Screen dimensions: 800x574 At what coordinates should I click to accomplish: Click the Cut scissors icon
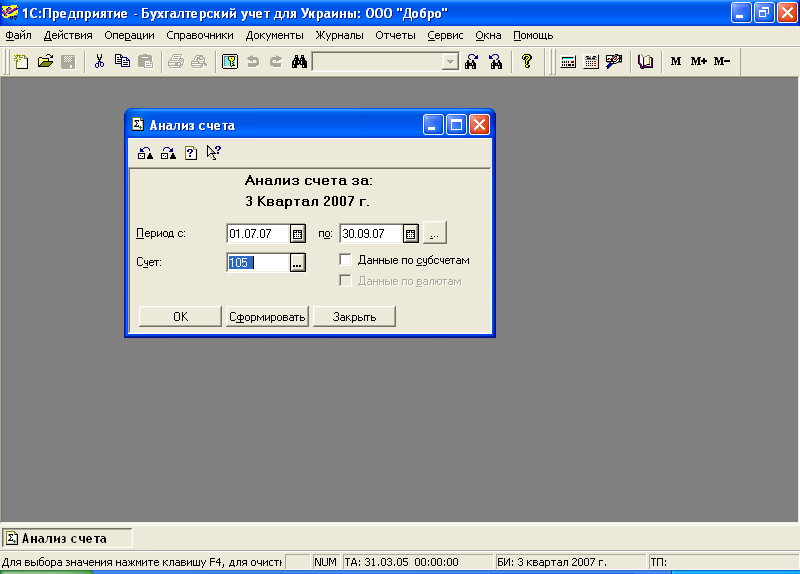[x=99, y=62]
